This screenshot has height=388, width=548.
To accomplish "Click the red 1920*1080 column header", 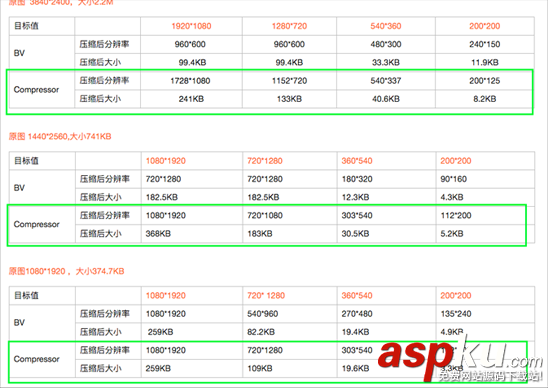I will pyautogui.click(x=191, y=26).
